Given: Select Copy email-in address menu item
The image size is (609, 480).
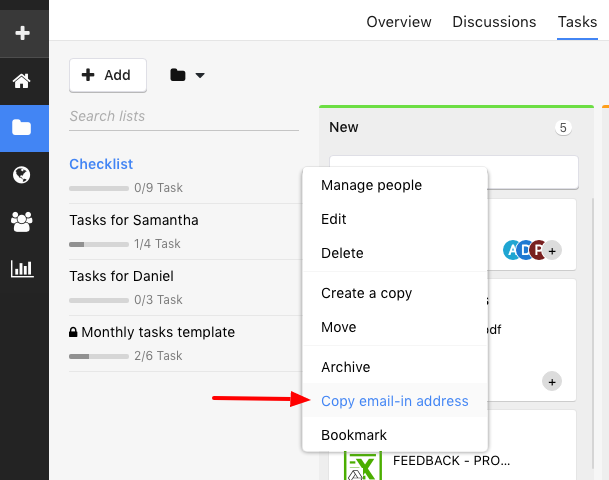Looking at the screenshot, I should (395, 401).
